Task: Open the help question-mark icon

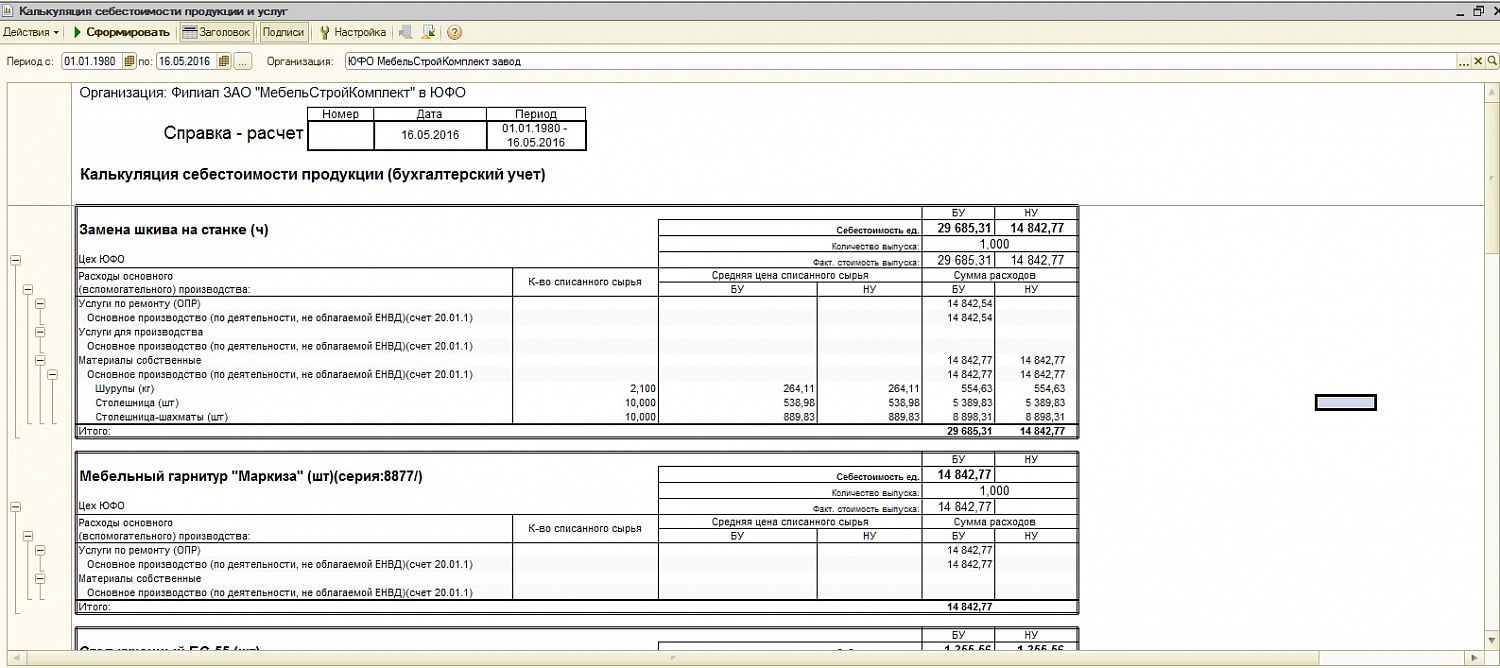Action: coord(454,32)
